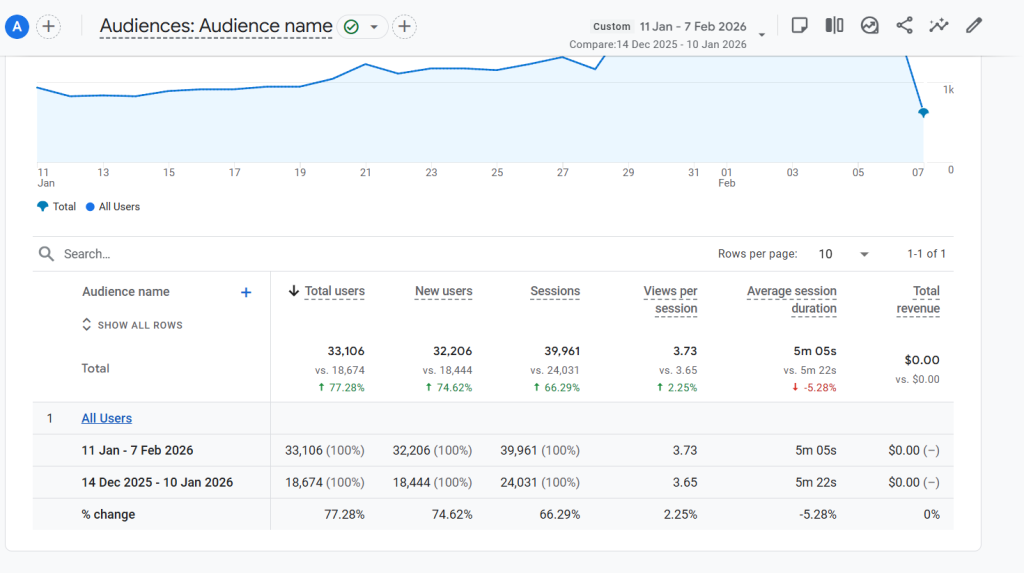Viewport: 1024px width, 573px height.
Task: Add a secondary dimension next to Audience name
Action: (x=246, y=292)
